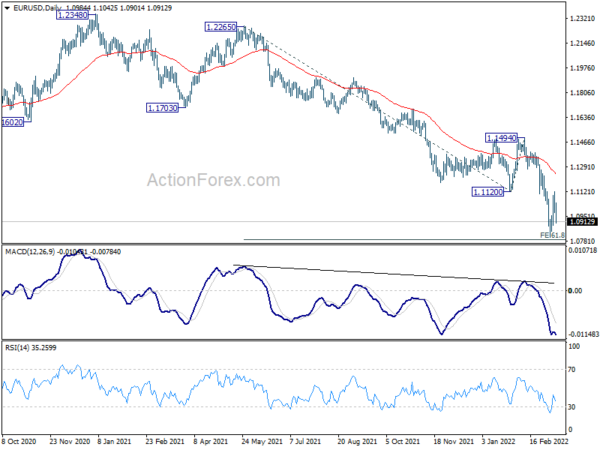Click the 16020 label at left edge

click(x=12, y=122)
